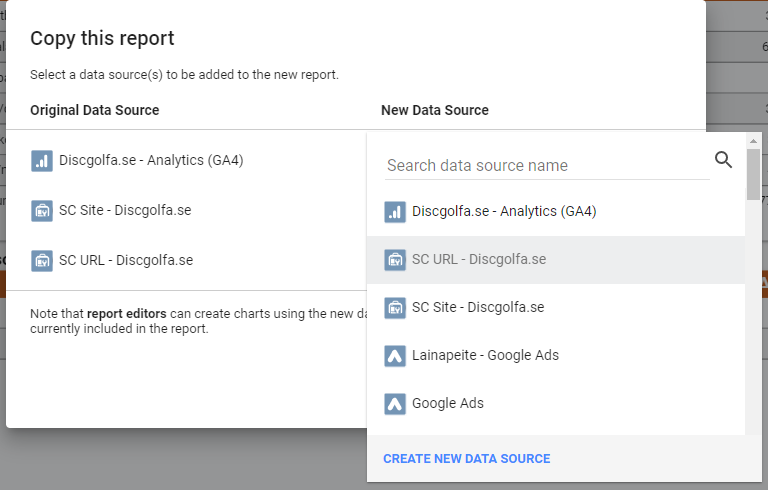Click original Discgolfa.se - Analytics (GA4) text
The height and width of the screenshot is (490, 768).
click(151, 160)
